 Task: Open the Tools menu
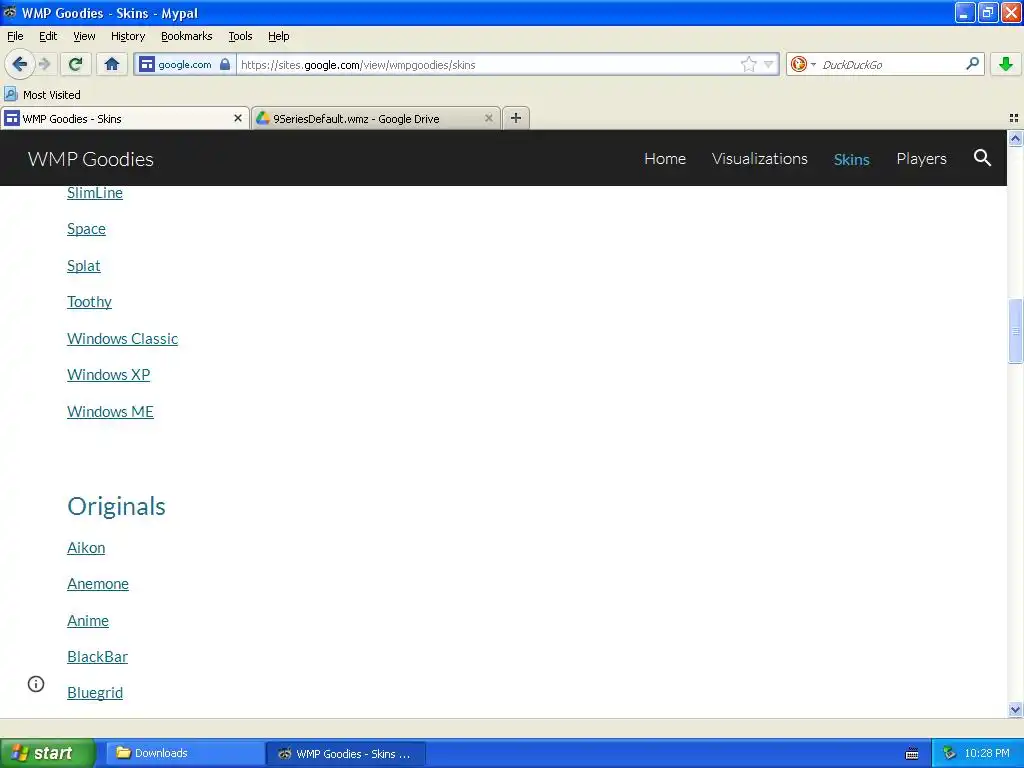(x=240, y=36)
